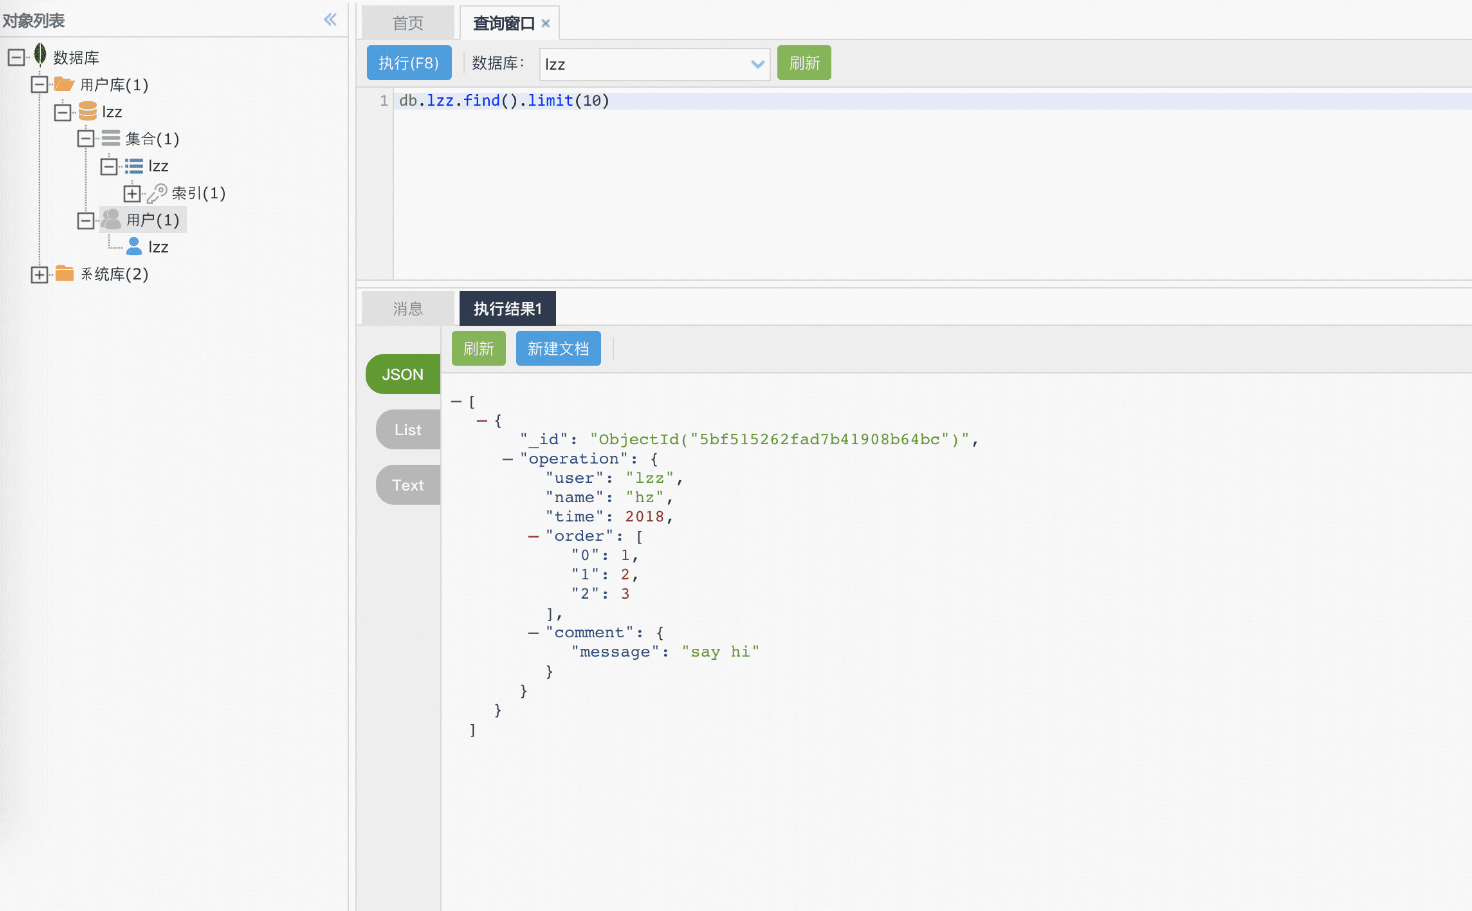Viewport: 1472px width, 911px height.
Task: Click the "say hi" message value
Action: (x=720, y=652)
